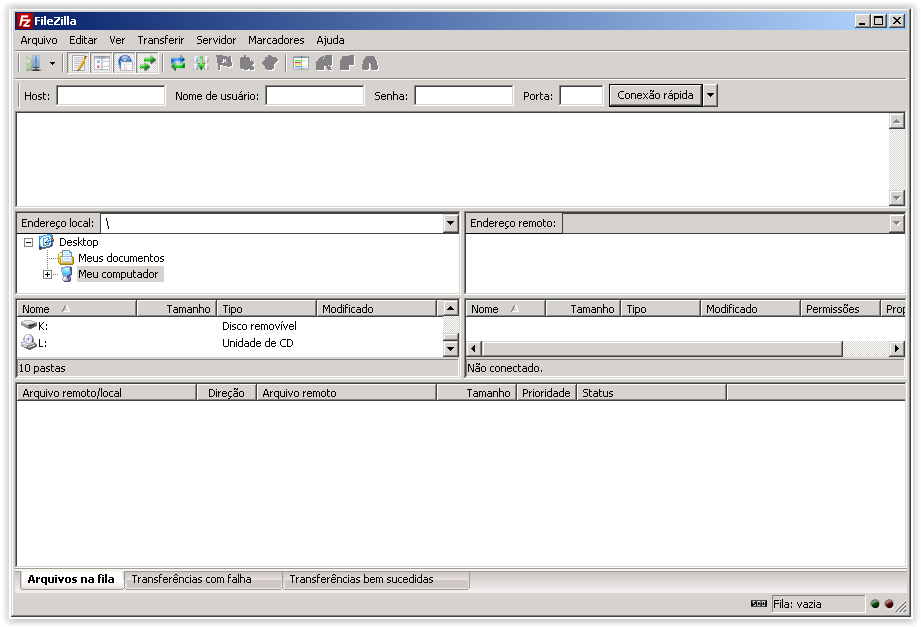The height and width of the screenshot is (627, 921).
Task: Sort remote files by Permissões column
Action: point(840,309)
